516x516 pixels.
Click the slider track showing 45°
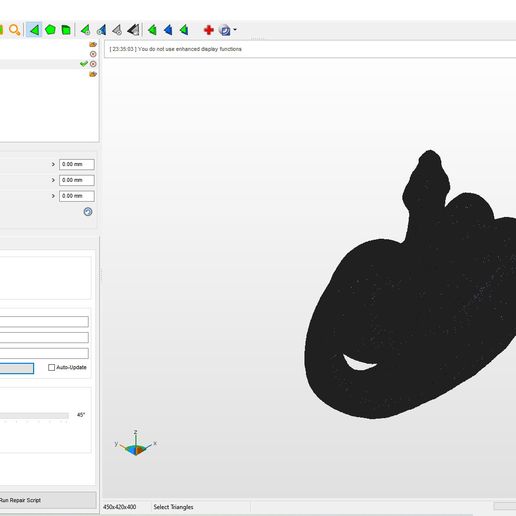(34, 415)
